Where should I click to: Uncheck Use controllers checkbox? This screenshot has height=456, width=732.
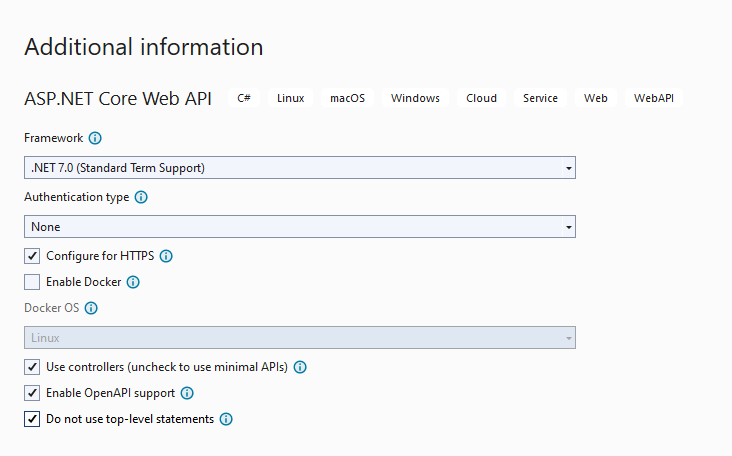point(33,367)
